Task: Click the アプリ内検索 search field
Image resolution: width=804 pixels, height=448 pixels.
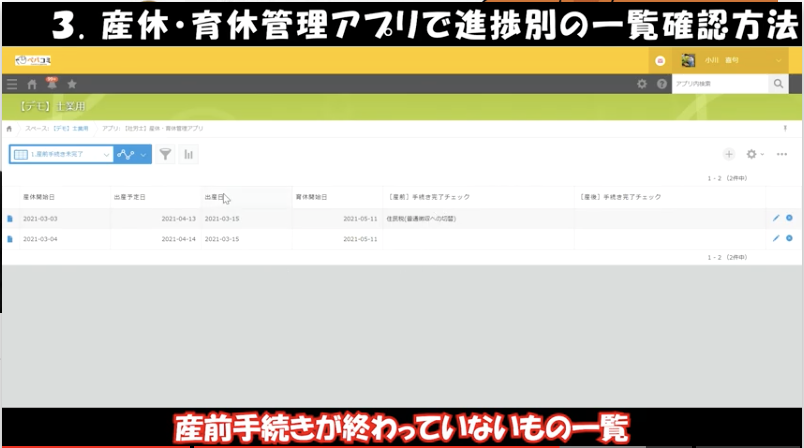Action: 719,85
